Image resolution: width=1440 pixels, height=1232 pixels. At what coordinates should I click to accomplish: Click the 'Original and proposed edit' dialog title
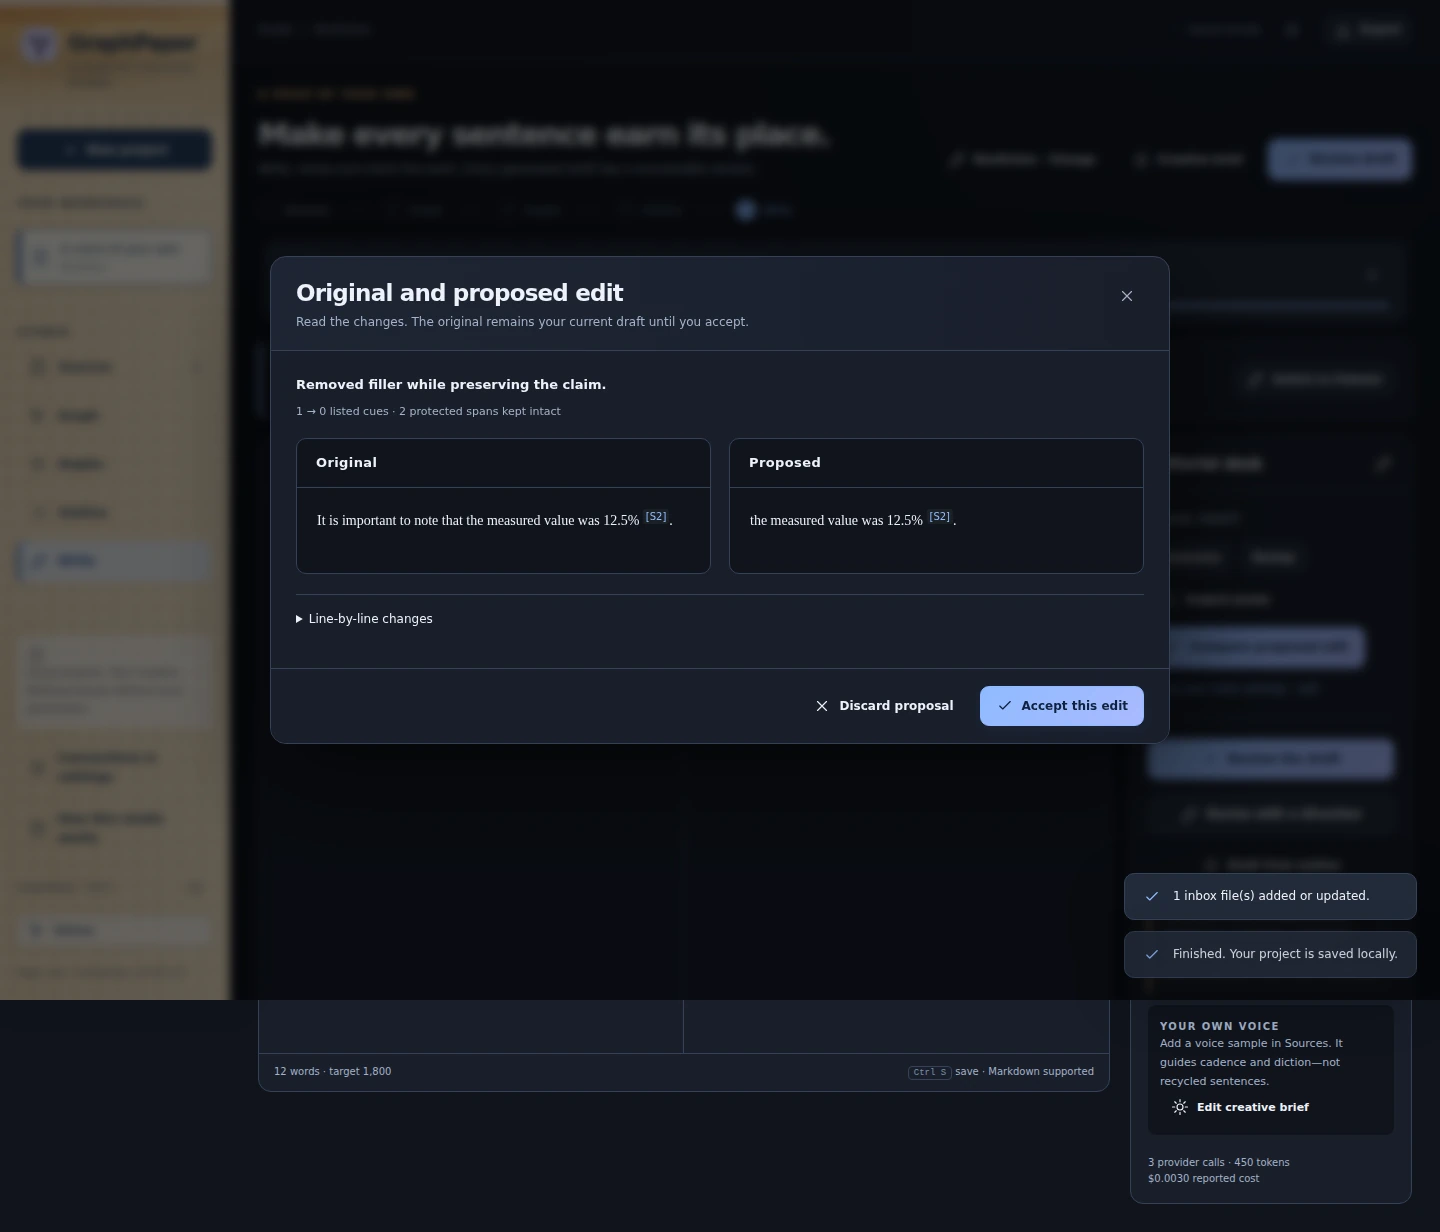(460, 293)
